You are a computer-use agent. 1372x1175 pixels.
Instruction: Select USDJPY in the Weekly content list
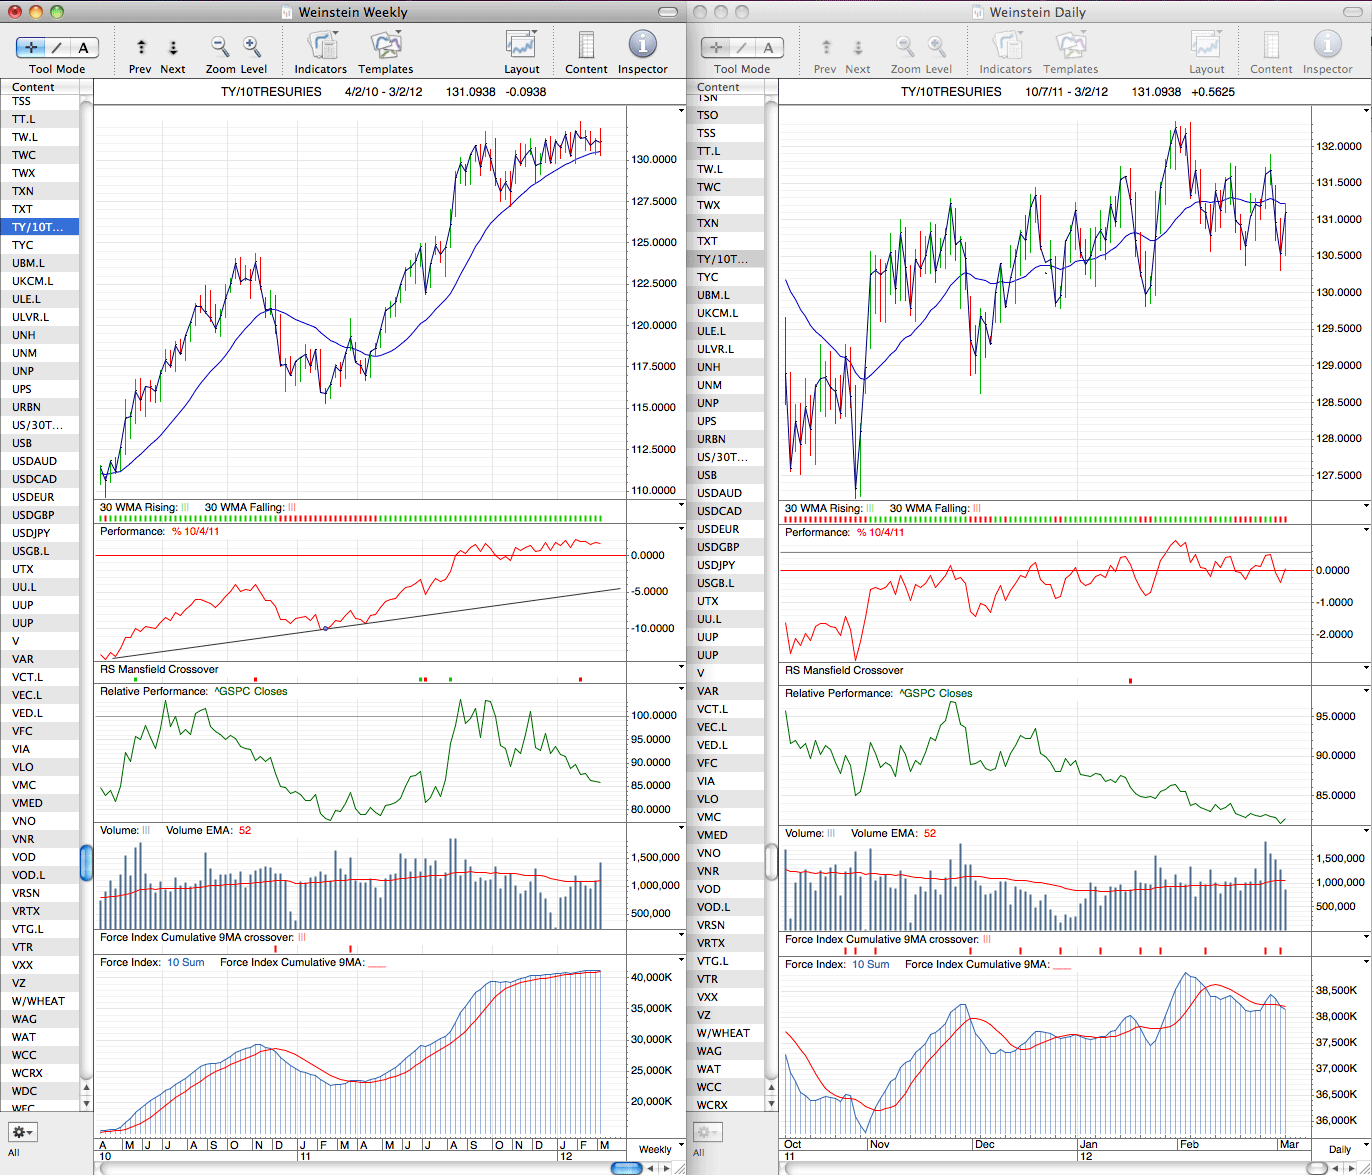coord(40,533)
